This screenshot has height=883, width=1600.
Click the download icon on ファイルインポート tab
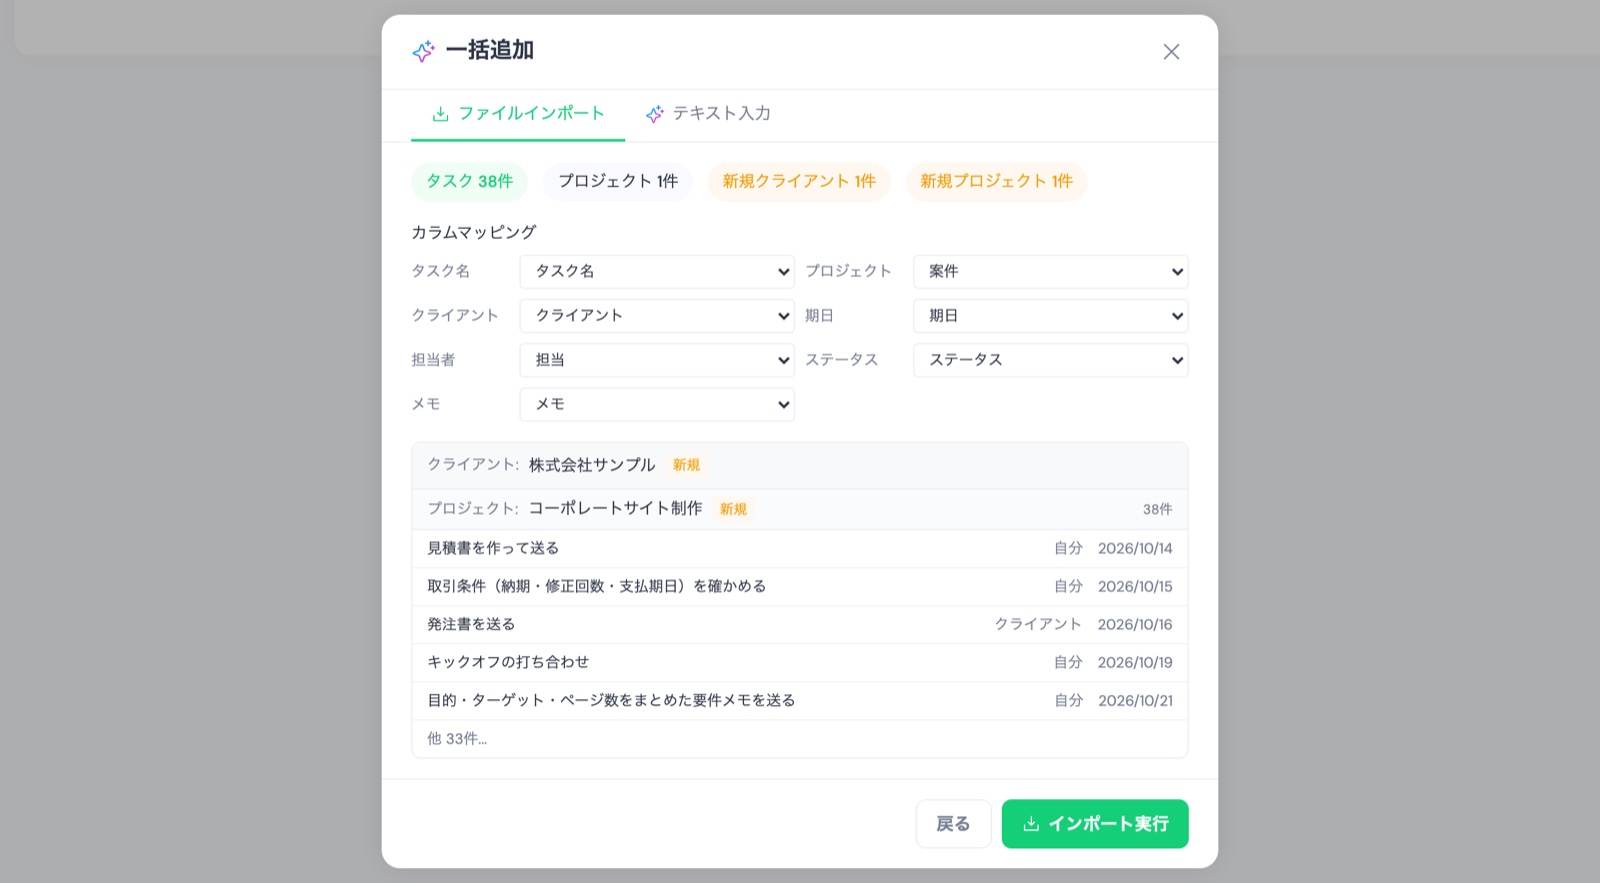pos(440,114)
